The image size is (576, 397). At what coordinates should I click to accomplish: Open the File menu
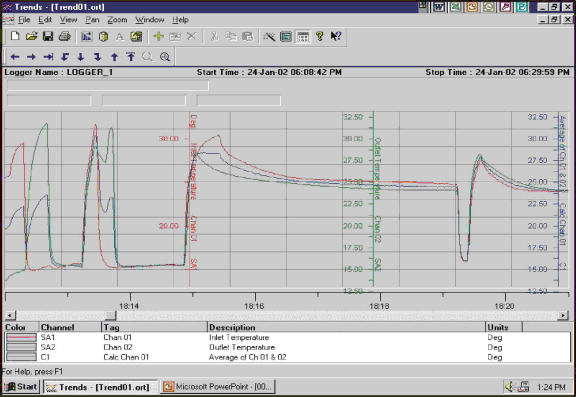(24, 19)
